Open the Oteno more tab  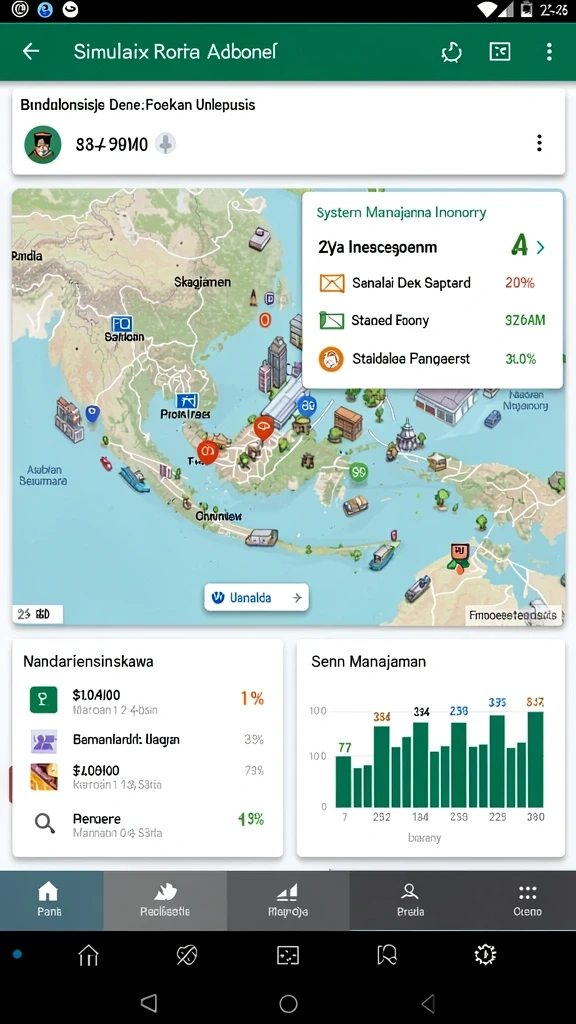point(527,900)
